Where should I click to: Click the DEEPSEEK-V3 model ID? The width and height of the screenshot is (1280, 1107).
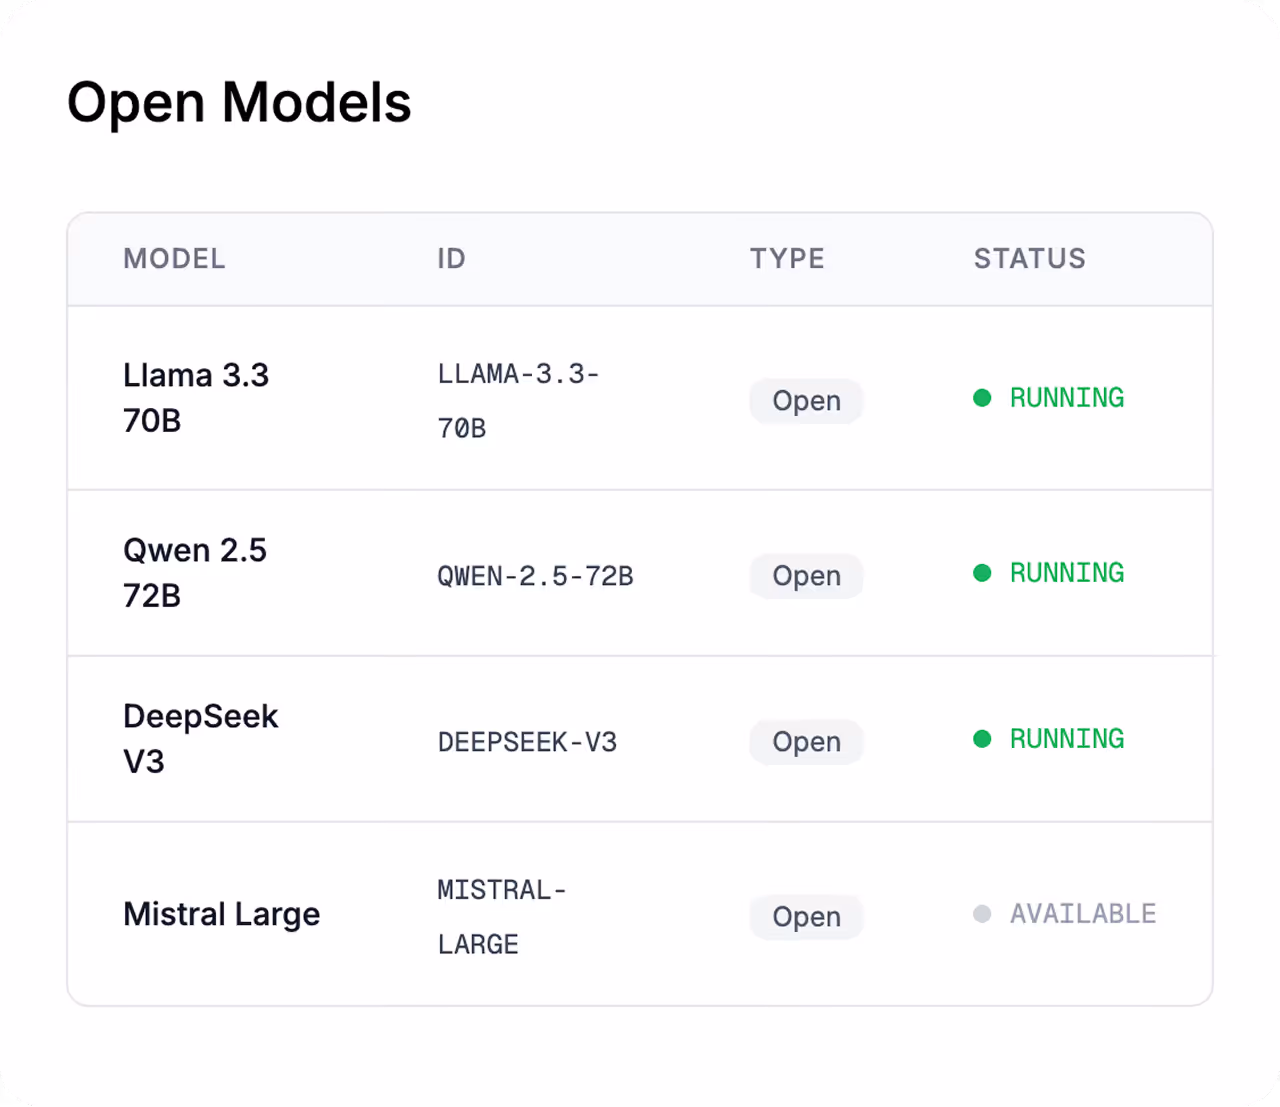527,742
